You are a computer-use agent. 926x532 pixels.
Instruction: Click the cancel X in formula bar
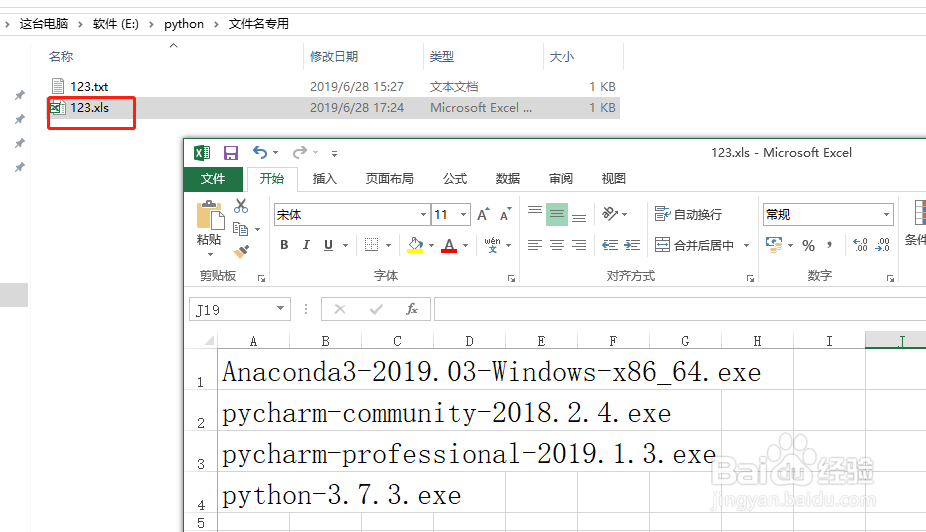[340, 309]
